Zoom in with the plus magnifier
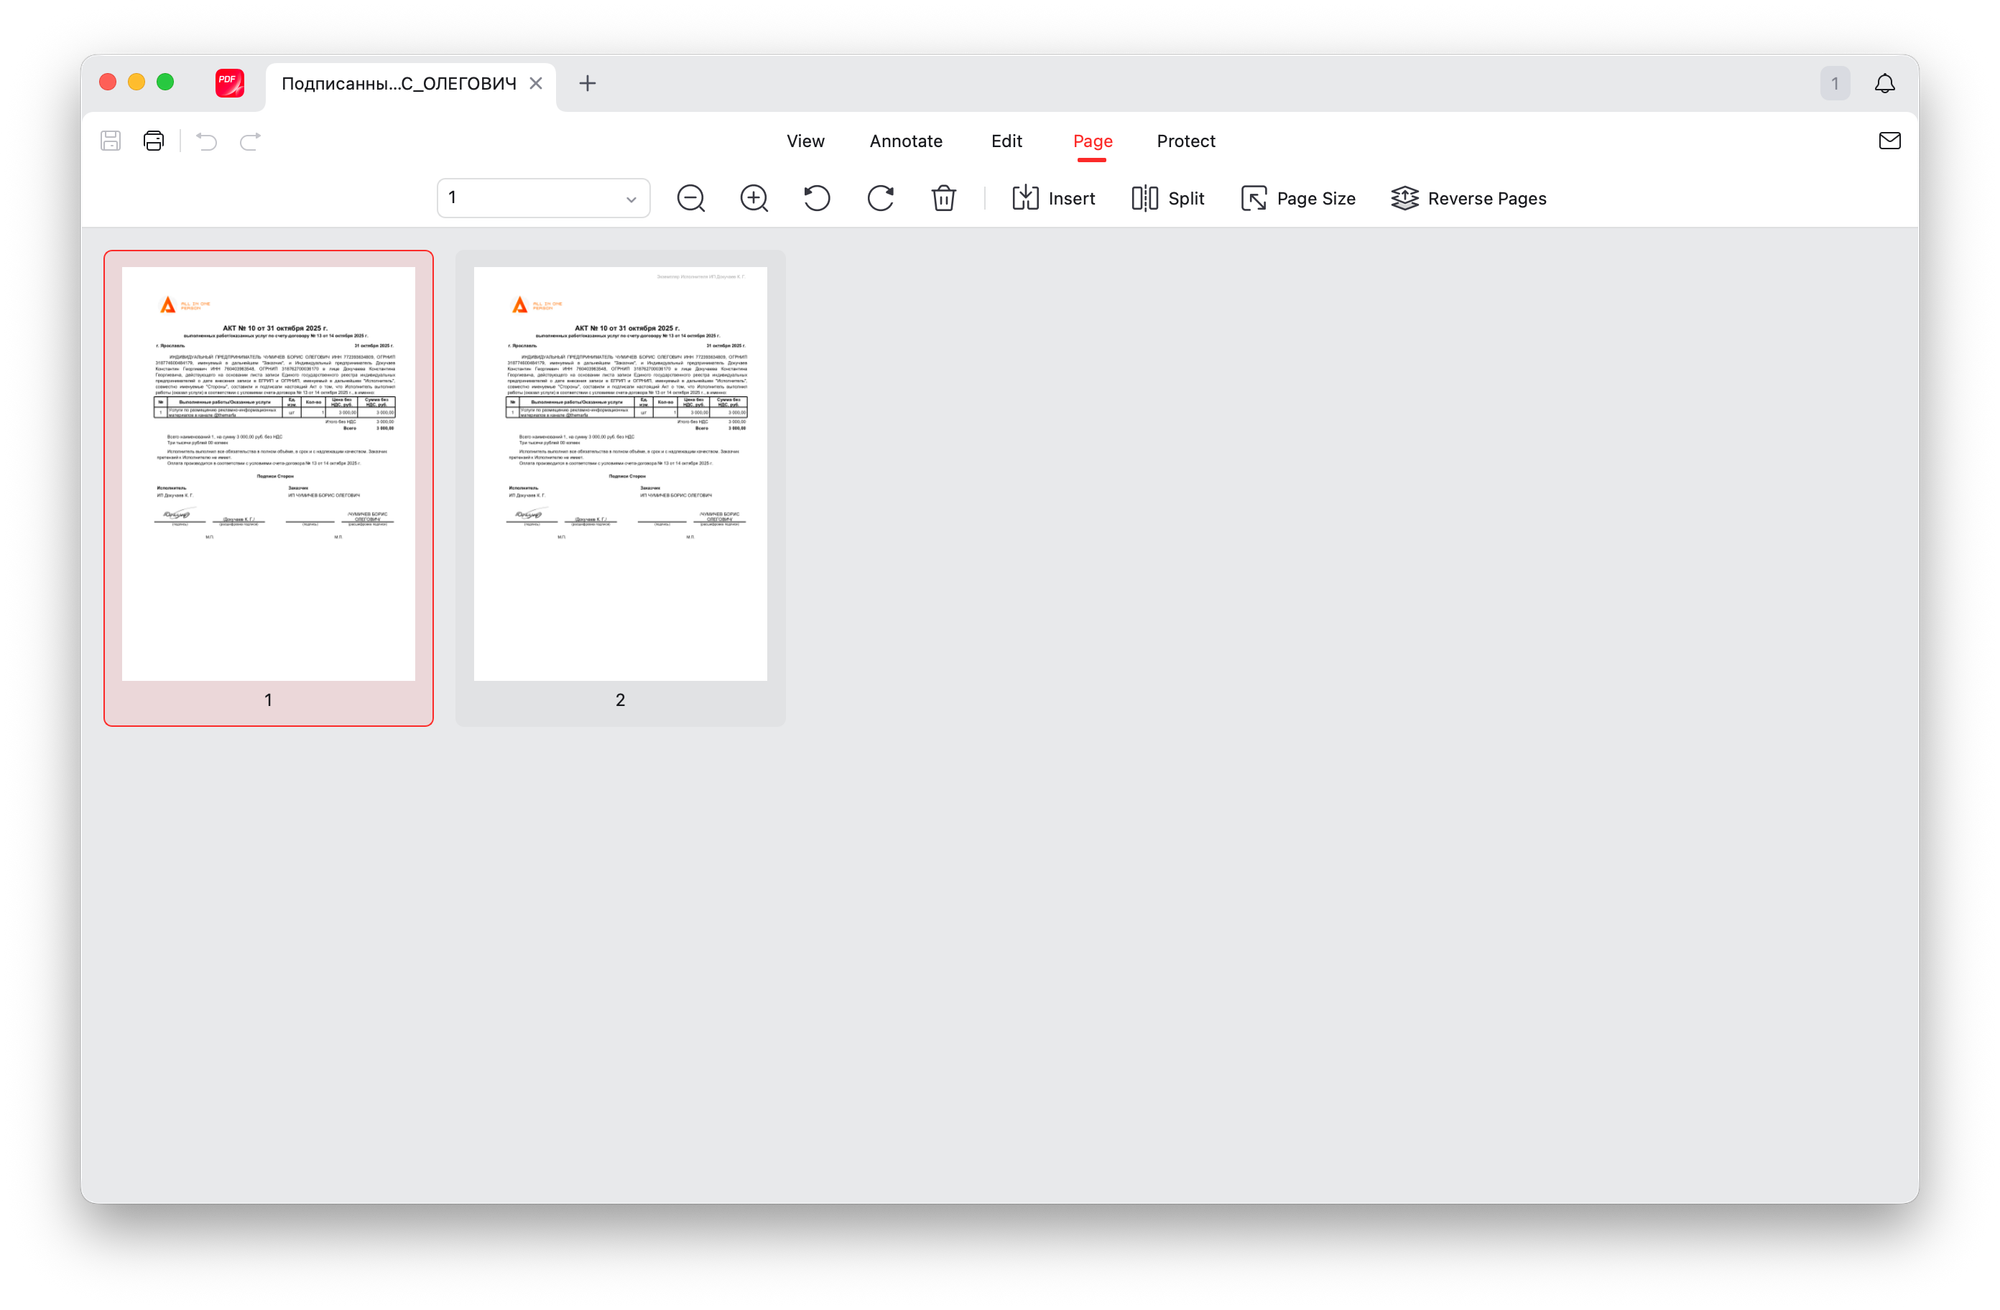The image size is (2000, 1310). click(x=754, y=198)
